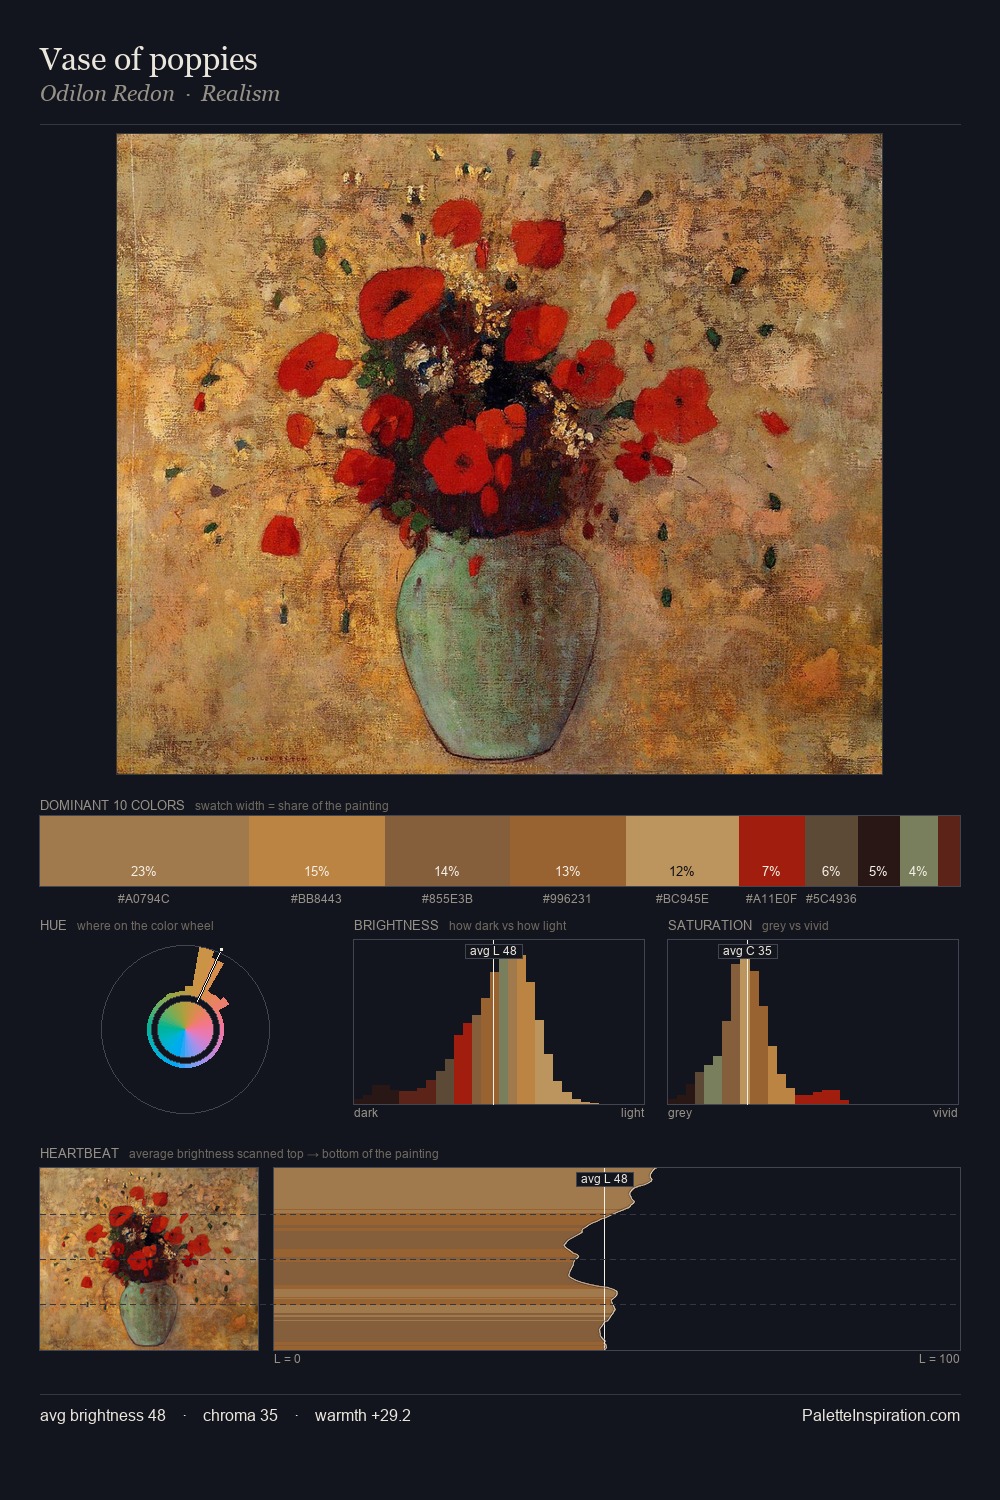Click the avg L 48 histogram label

[x=493, y=951]
